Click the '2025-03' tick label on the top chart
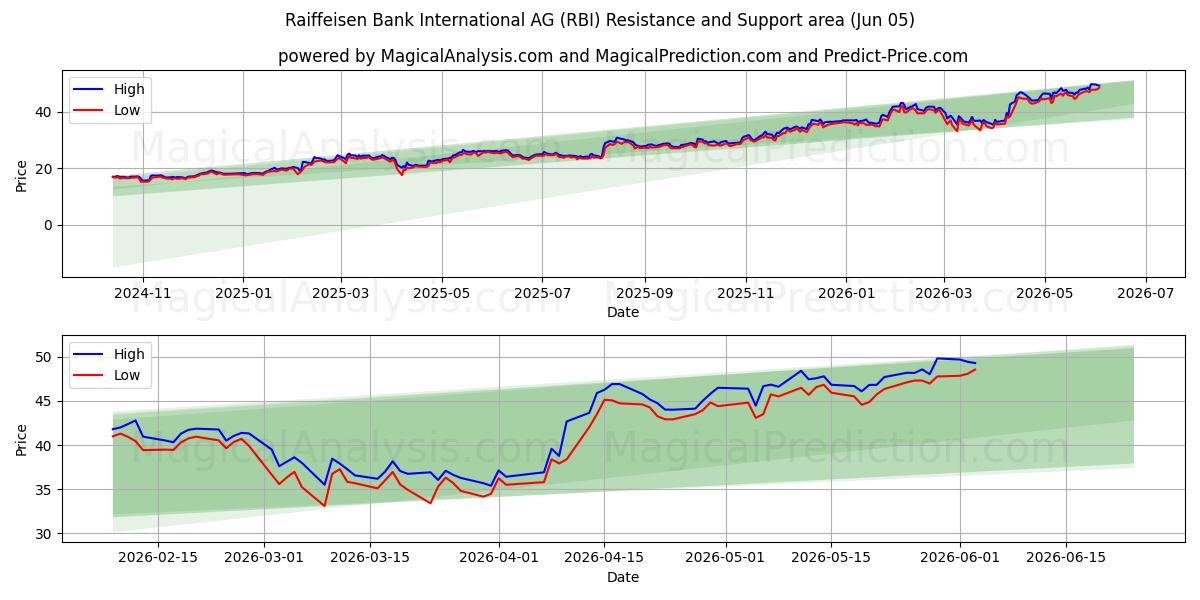Viewport: 1200px width, 600px height. click(x=341, y=294)
